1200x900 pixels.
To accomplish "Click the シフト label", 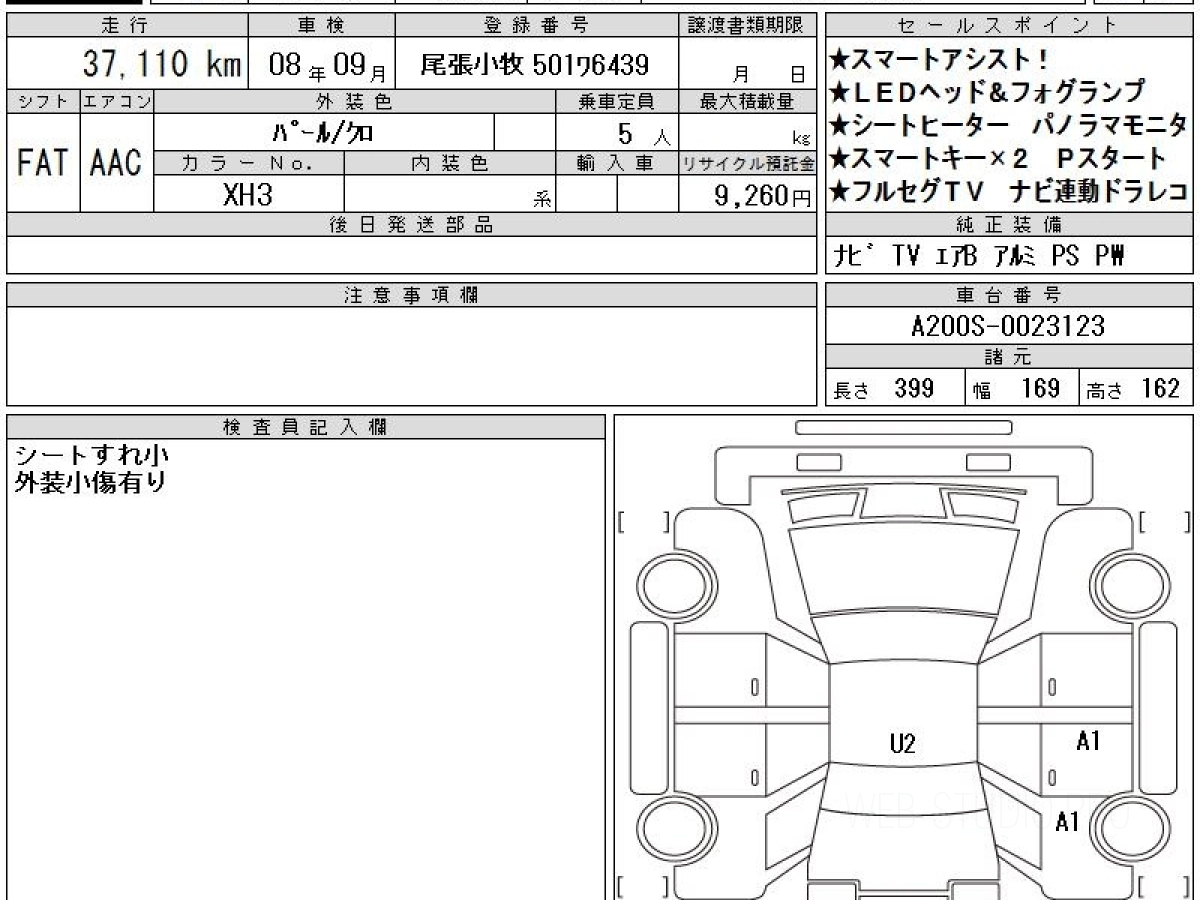I will tap(43, 101).
